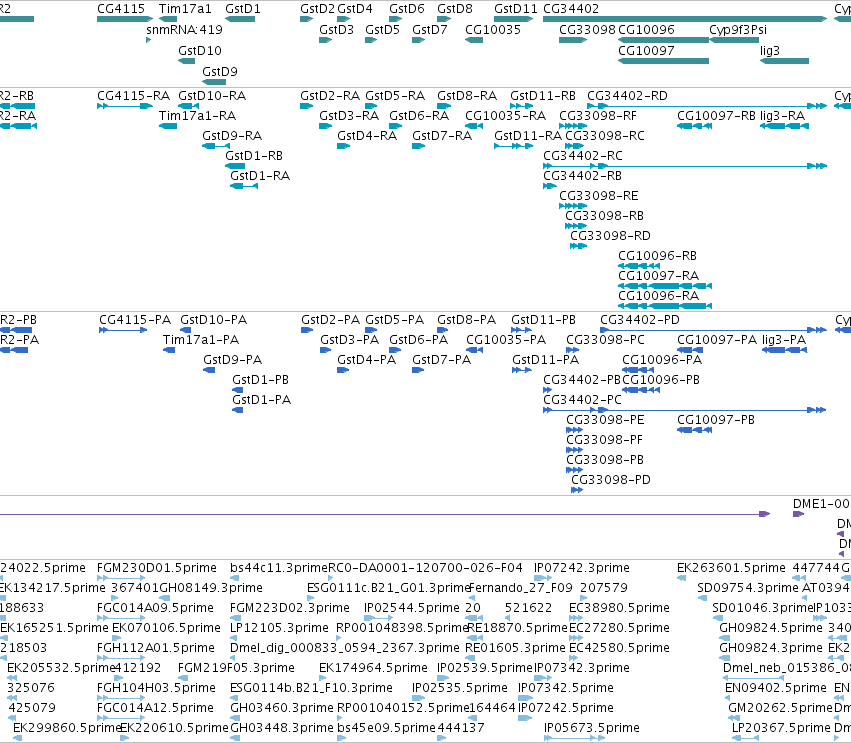Click the GstD11-RB transcript label
Viewport: 851px width, 743px height.
[x=543, y=96]
